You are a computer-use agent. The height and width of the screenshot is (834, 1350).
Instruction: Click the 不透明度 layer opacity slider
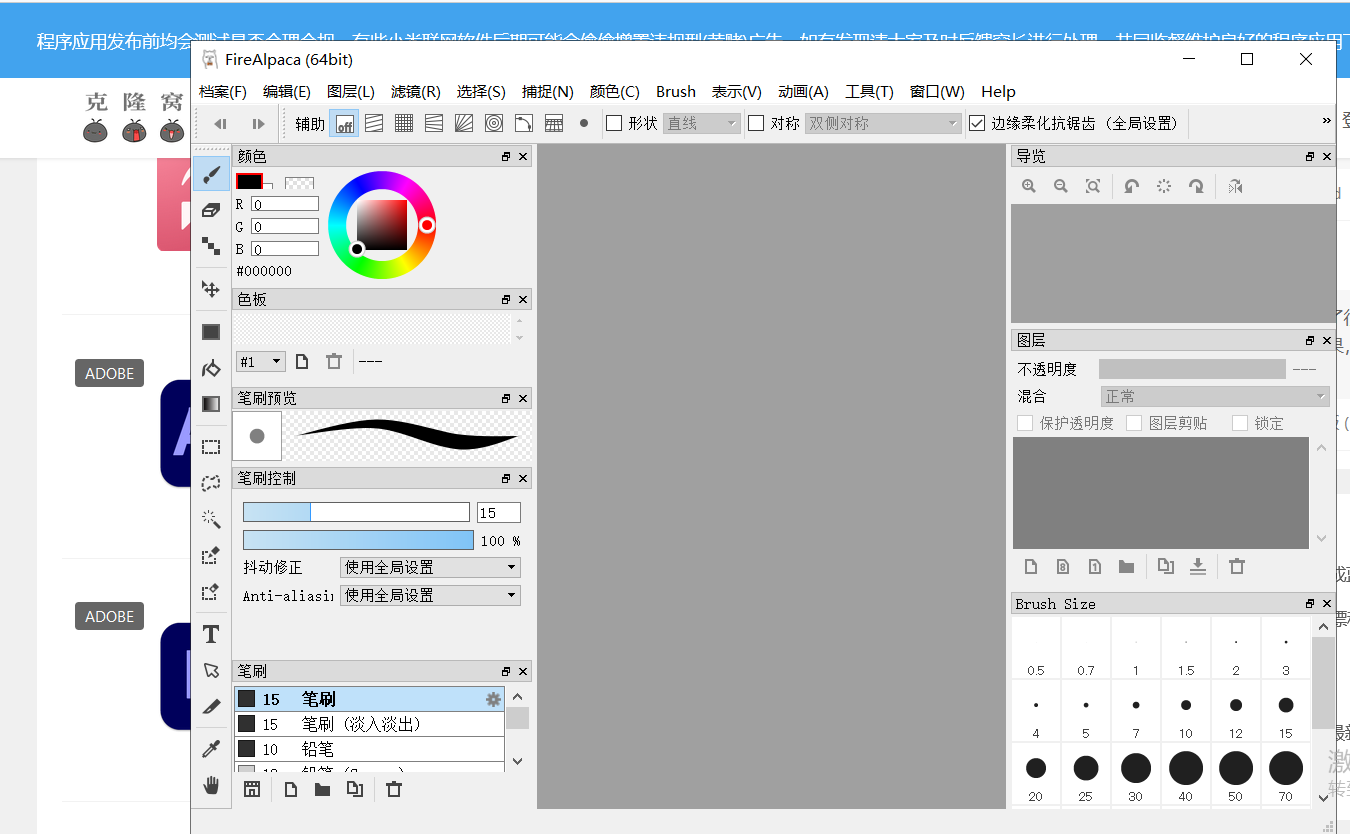(1192, 369)
